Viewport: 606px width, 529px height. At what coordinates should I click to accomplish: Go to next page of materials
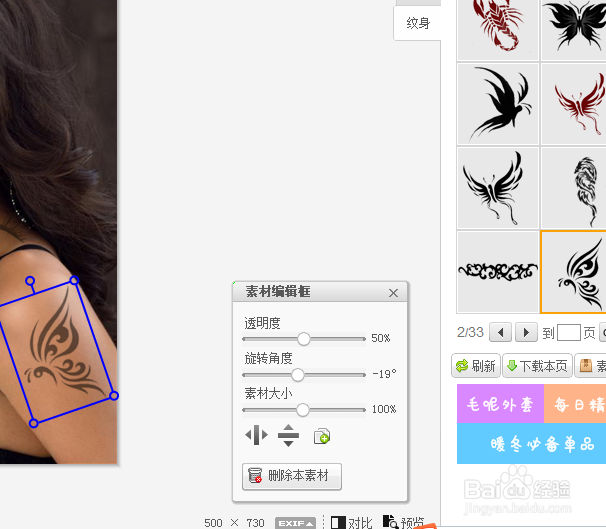coord(526,332)
